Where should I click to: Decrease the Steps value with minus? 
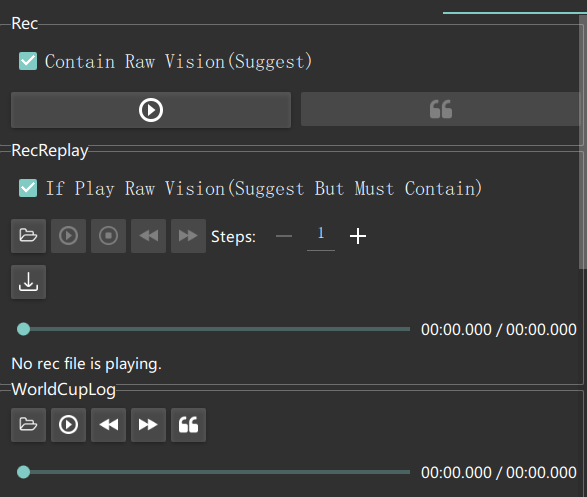pos(284,236)
